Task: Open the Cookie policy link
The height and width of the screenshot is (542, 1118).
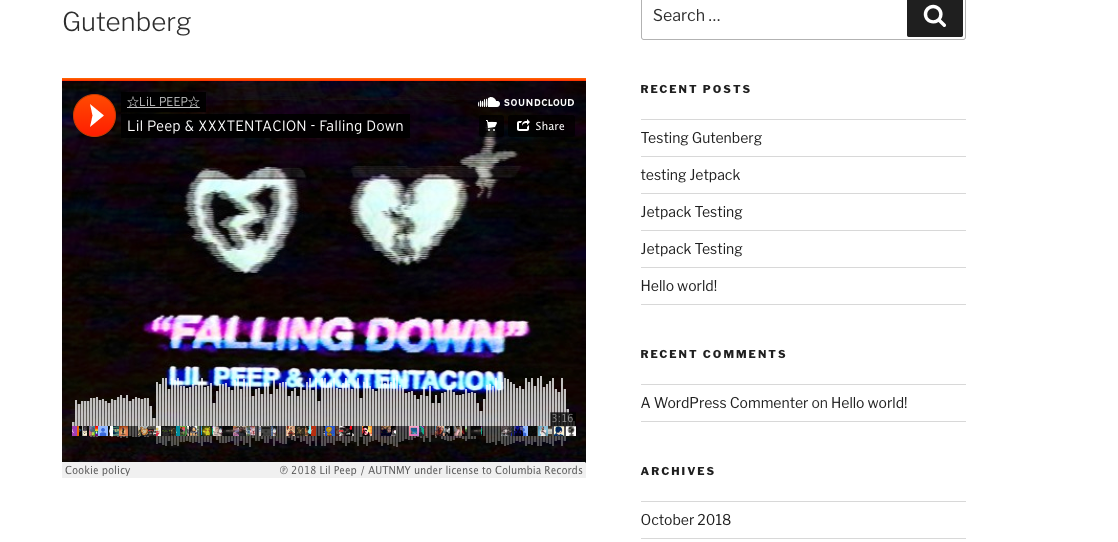Action: pyautogui.click(x=98, y=470)
